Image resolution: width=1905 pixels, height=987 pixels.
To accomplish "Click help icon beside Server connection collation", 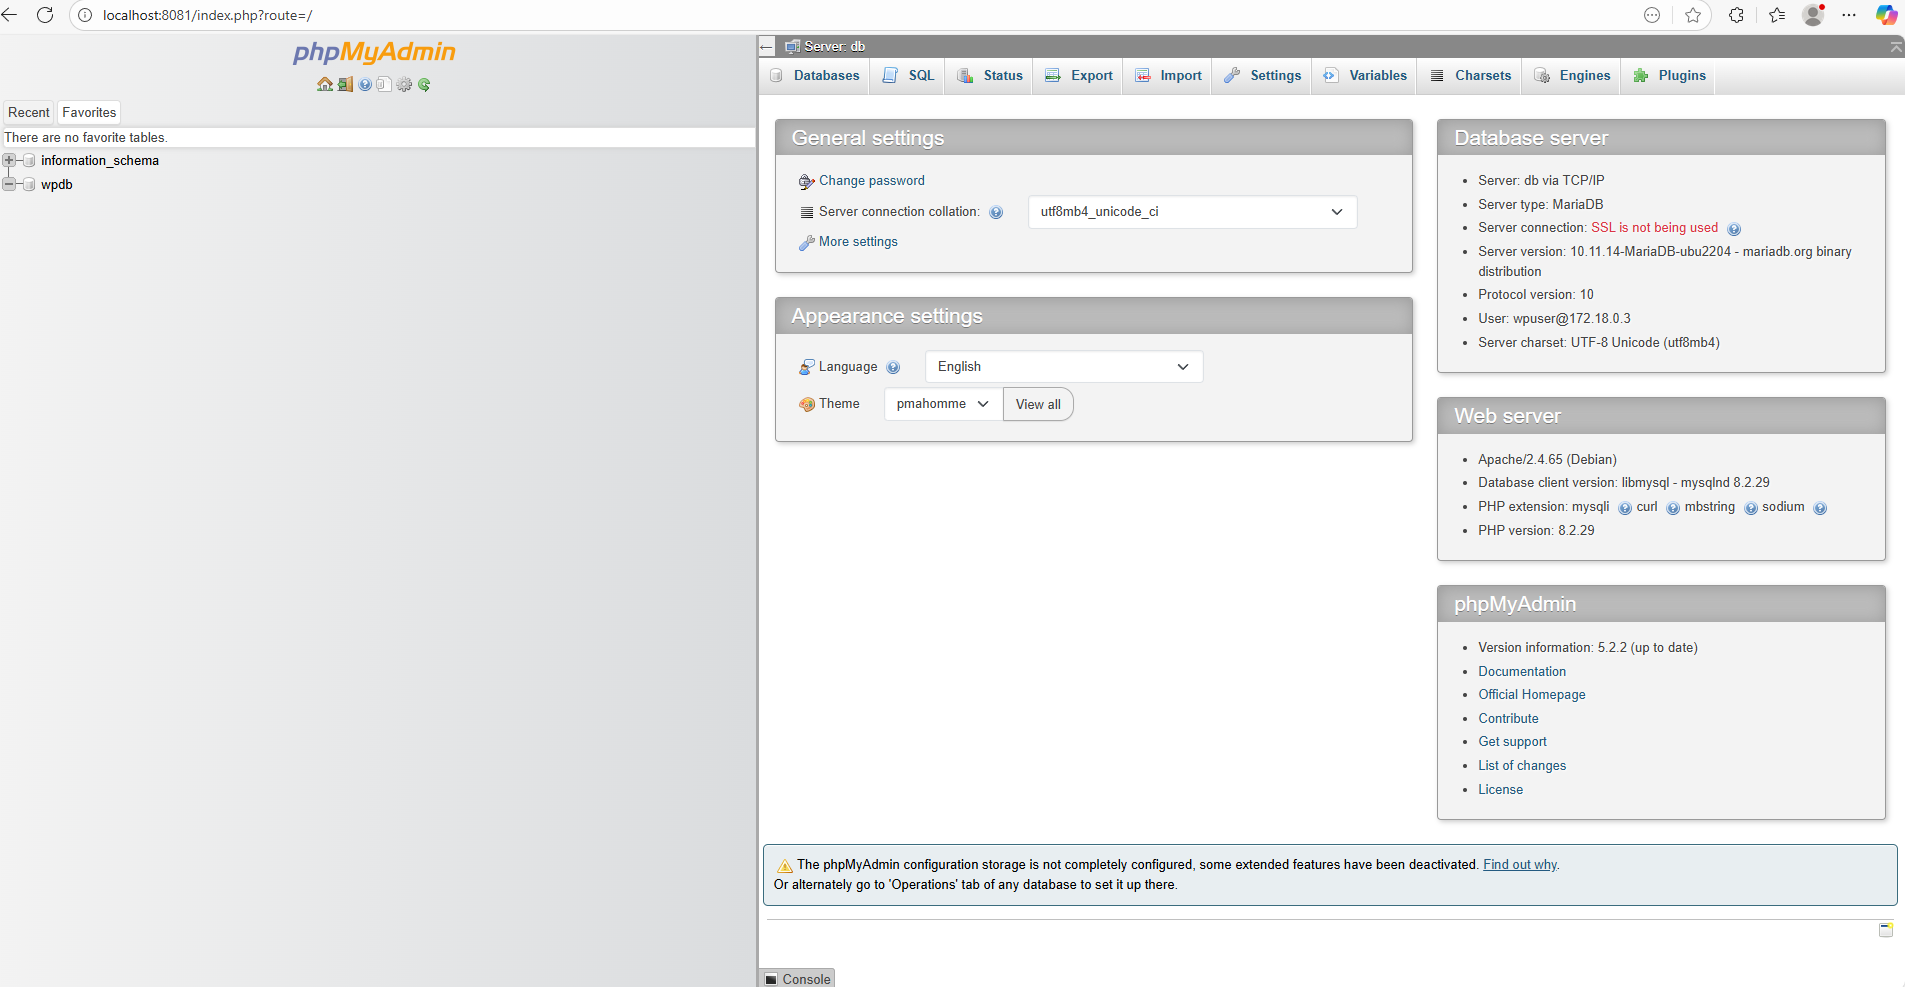I will (996, 212).
